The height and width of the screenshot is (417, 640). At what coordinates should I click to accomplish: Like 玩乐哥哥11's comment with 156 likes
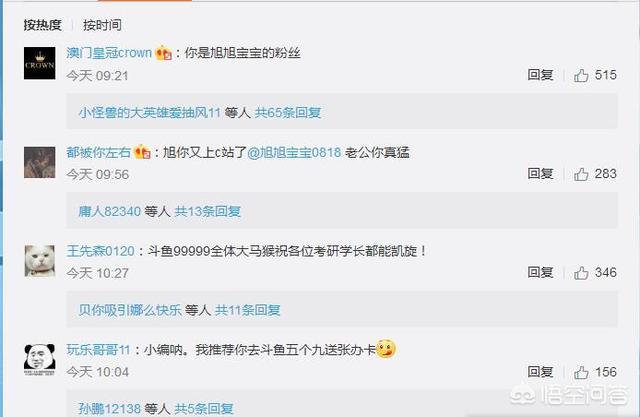[581, 372]
